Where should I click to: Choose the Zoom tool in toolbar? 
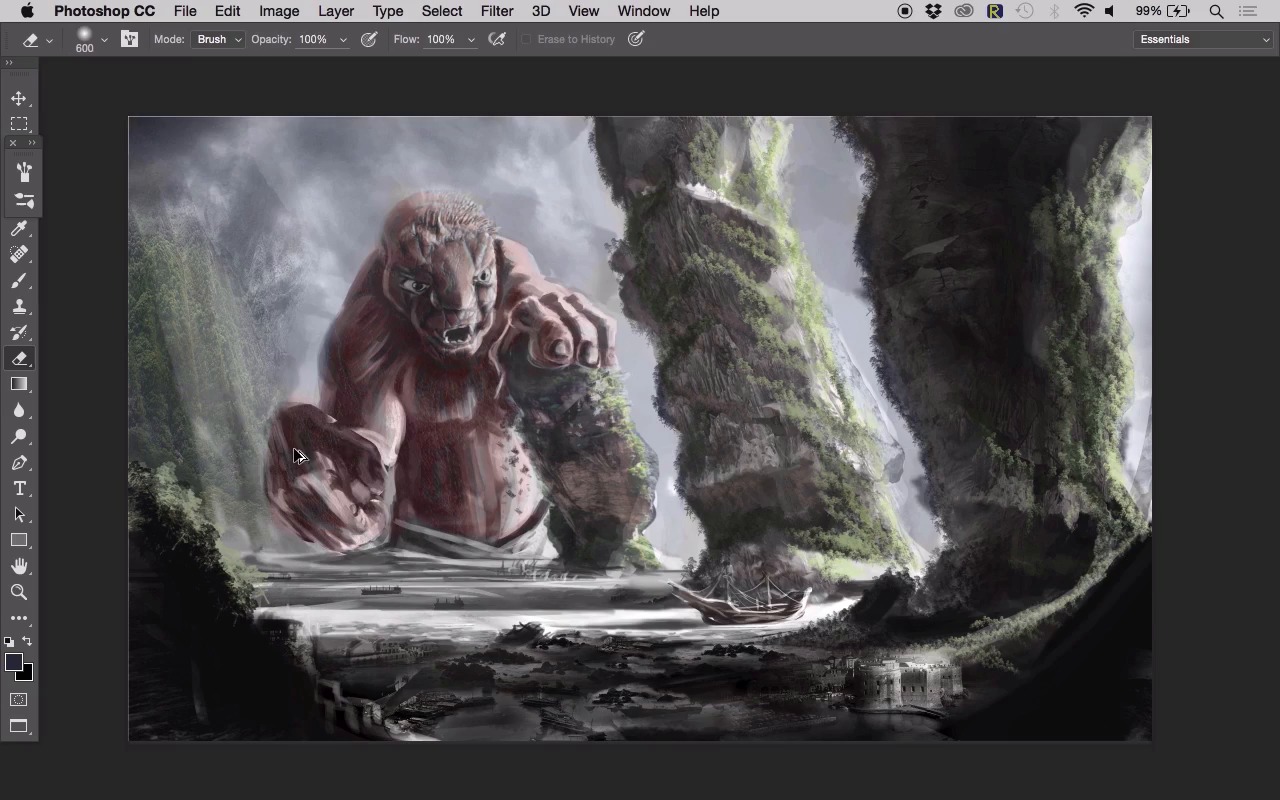tap(19, 592)
